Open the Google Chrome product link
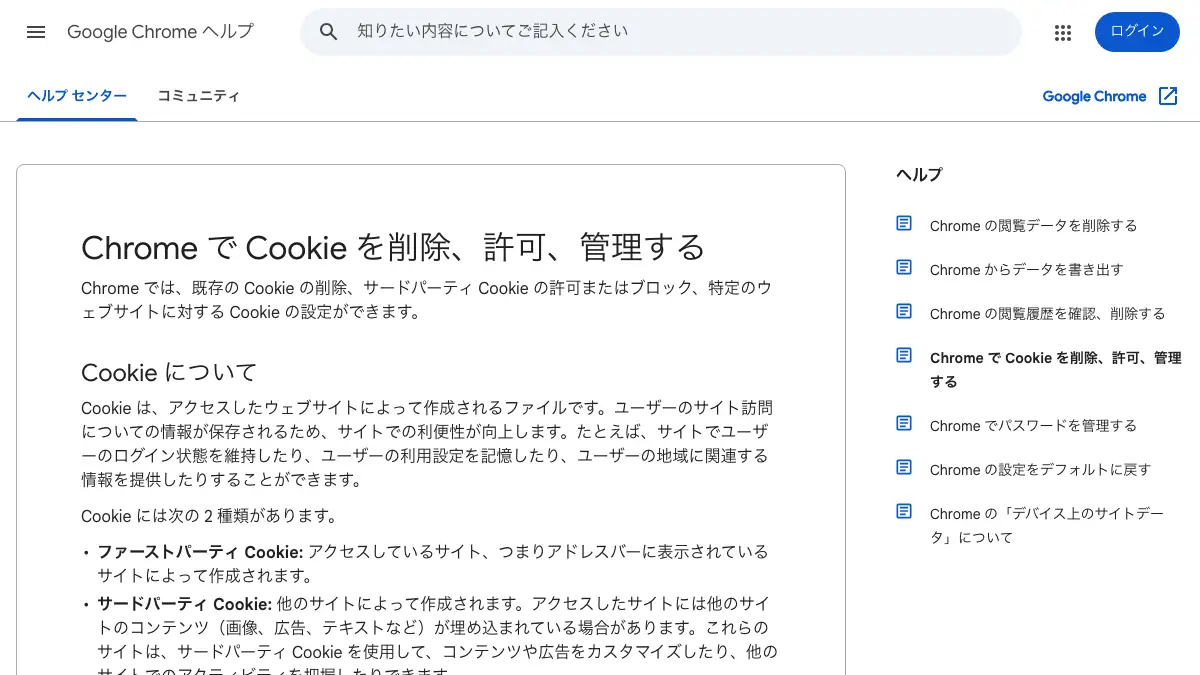This screenshot has width=1200, height=675. point(1094,96)
